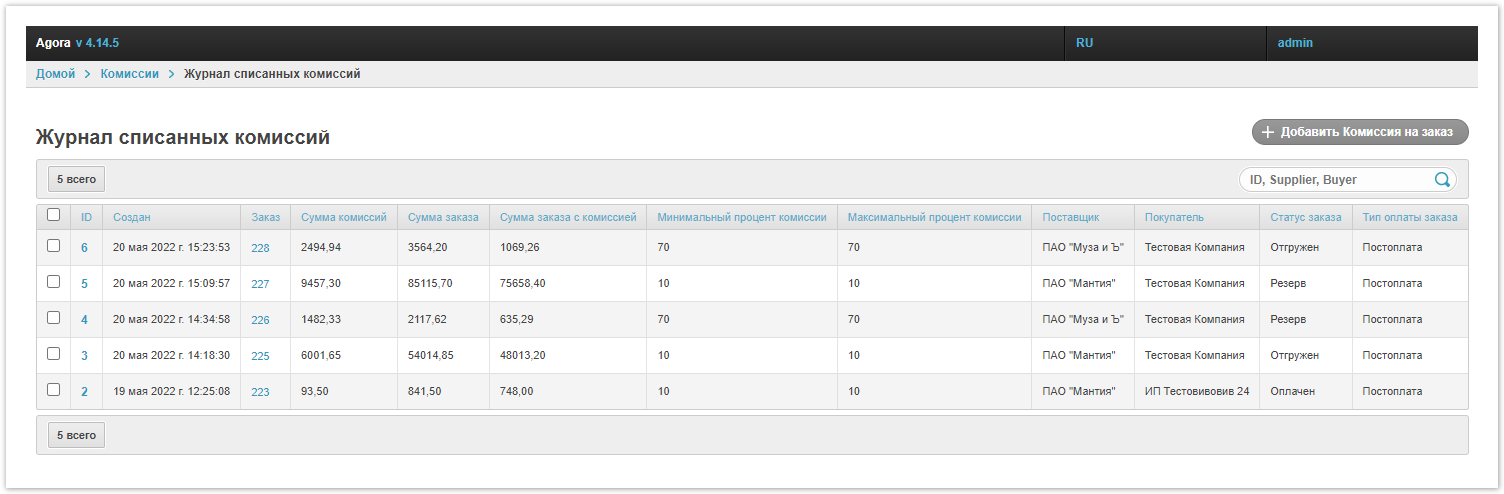Click the bottom 5 всего counter button
This screenshot has width=1504, height=494.
[x=76, y=435]
